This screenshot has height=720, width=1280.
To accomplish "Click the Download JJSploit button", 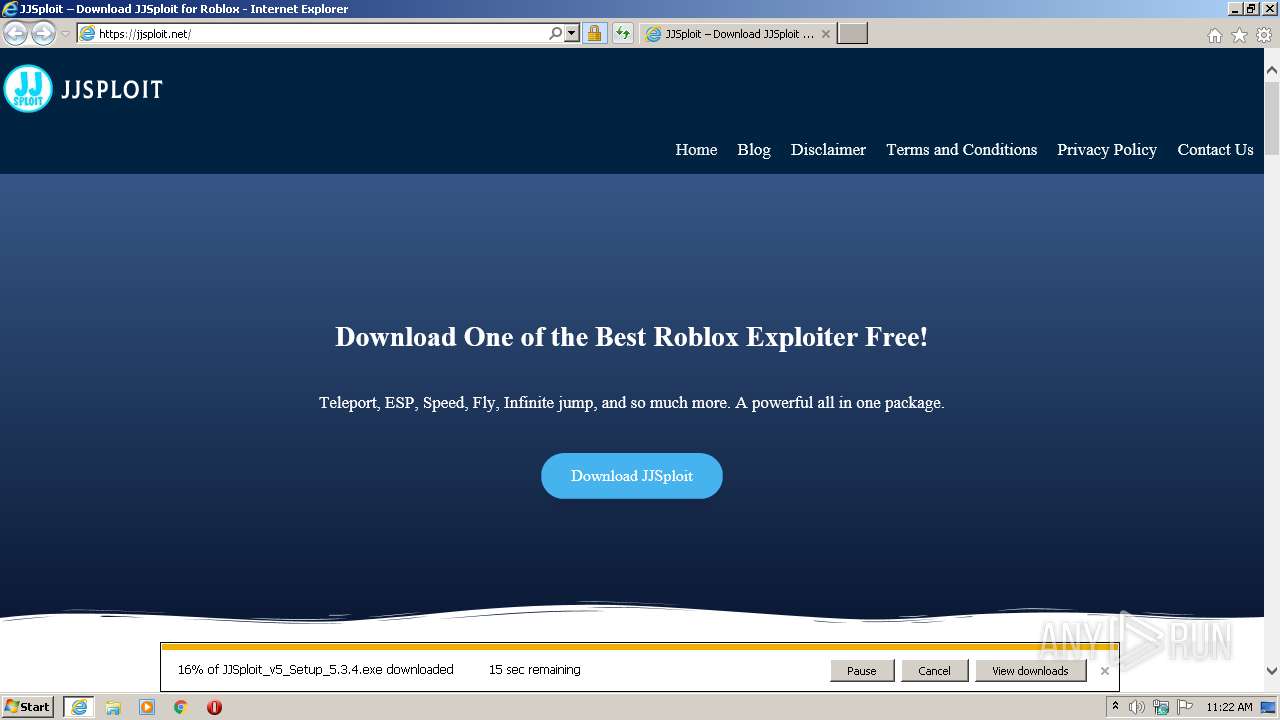I will tap(632, 476).
